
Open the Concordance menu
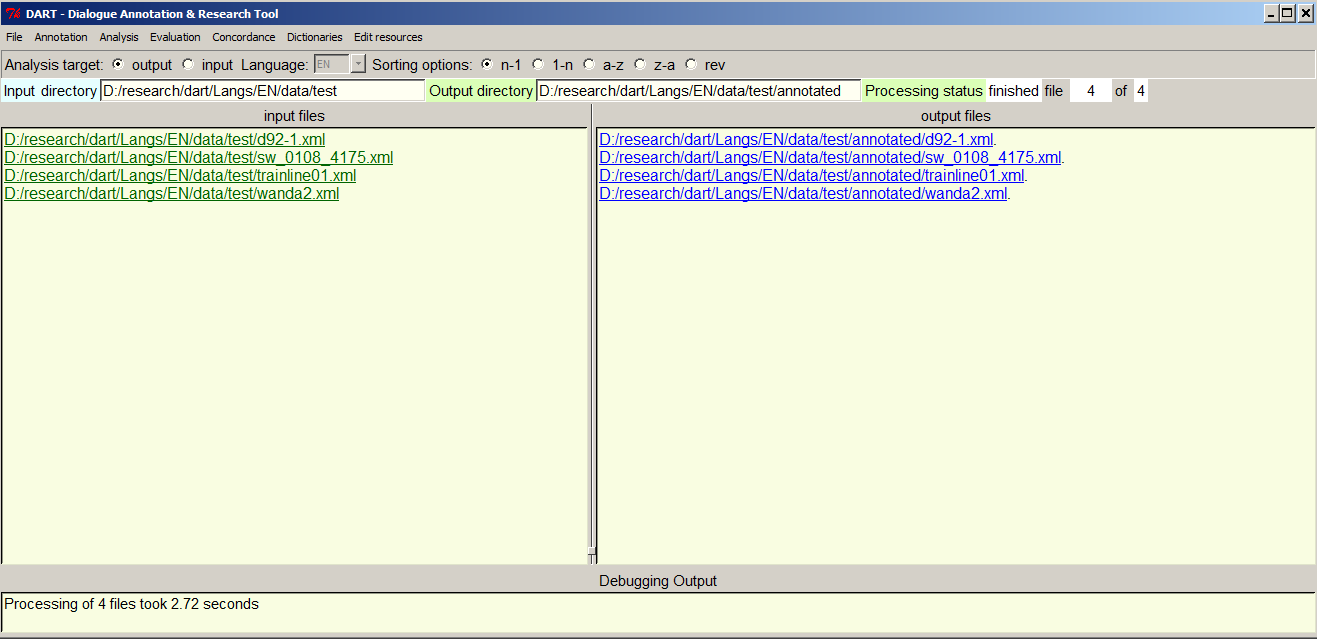243,37
